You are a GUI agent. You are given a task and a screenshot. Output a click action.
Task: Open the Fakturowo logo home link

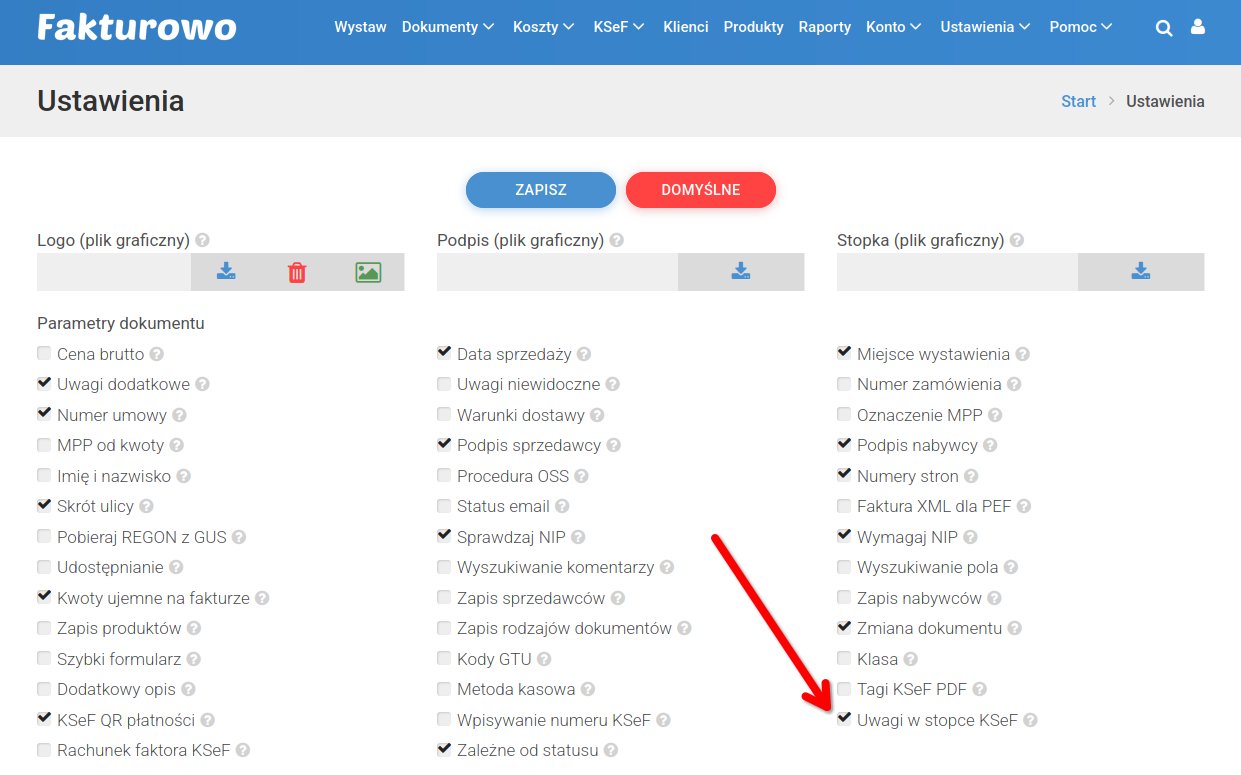coord(137,27)
